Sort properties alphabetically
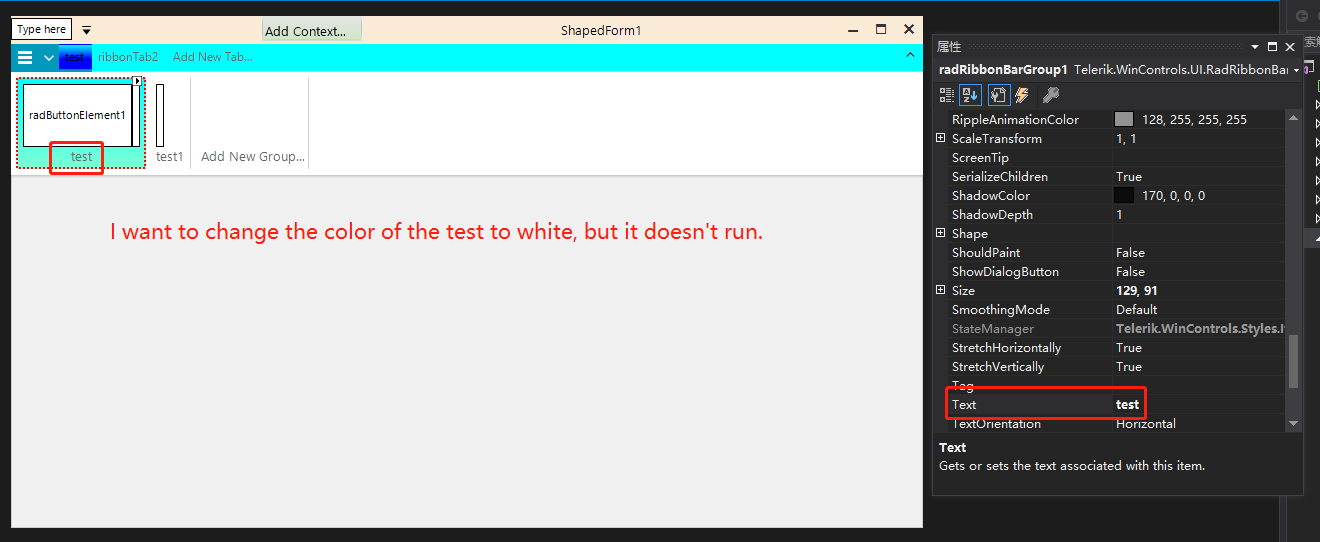Screen dimensions: 1320x542 [970, 95]
